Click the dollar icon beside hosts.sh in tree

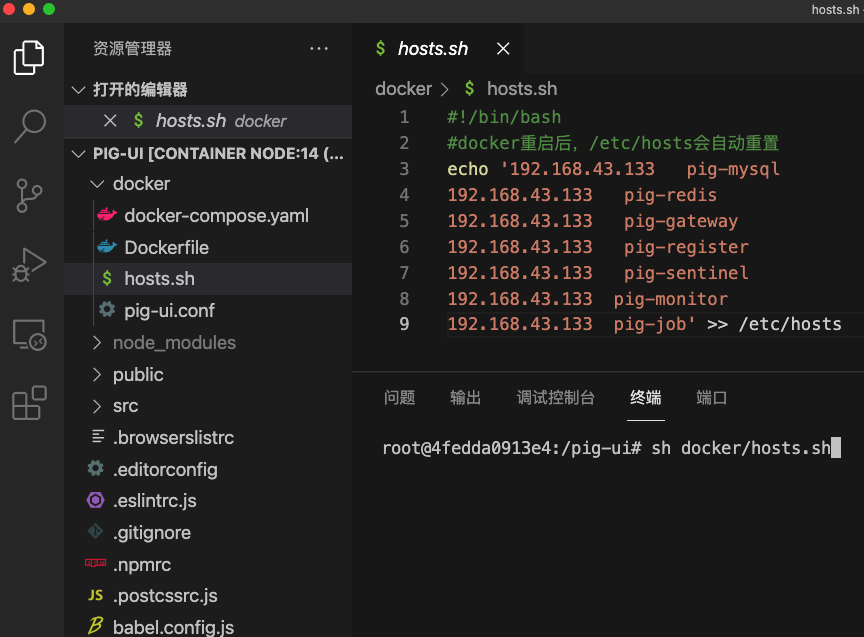click(107, 278)
